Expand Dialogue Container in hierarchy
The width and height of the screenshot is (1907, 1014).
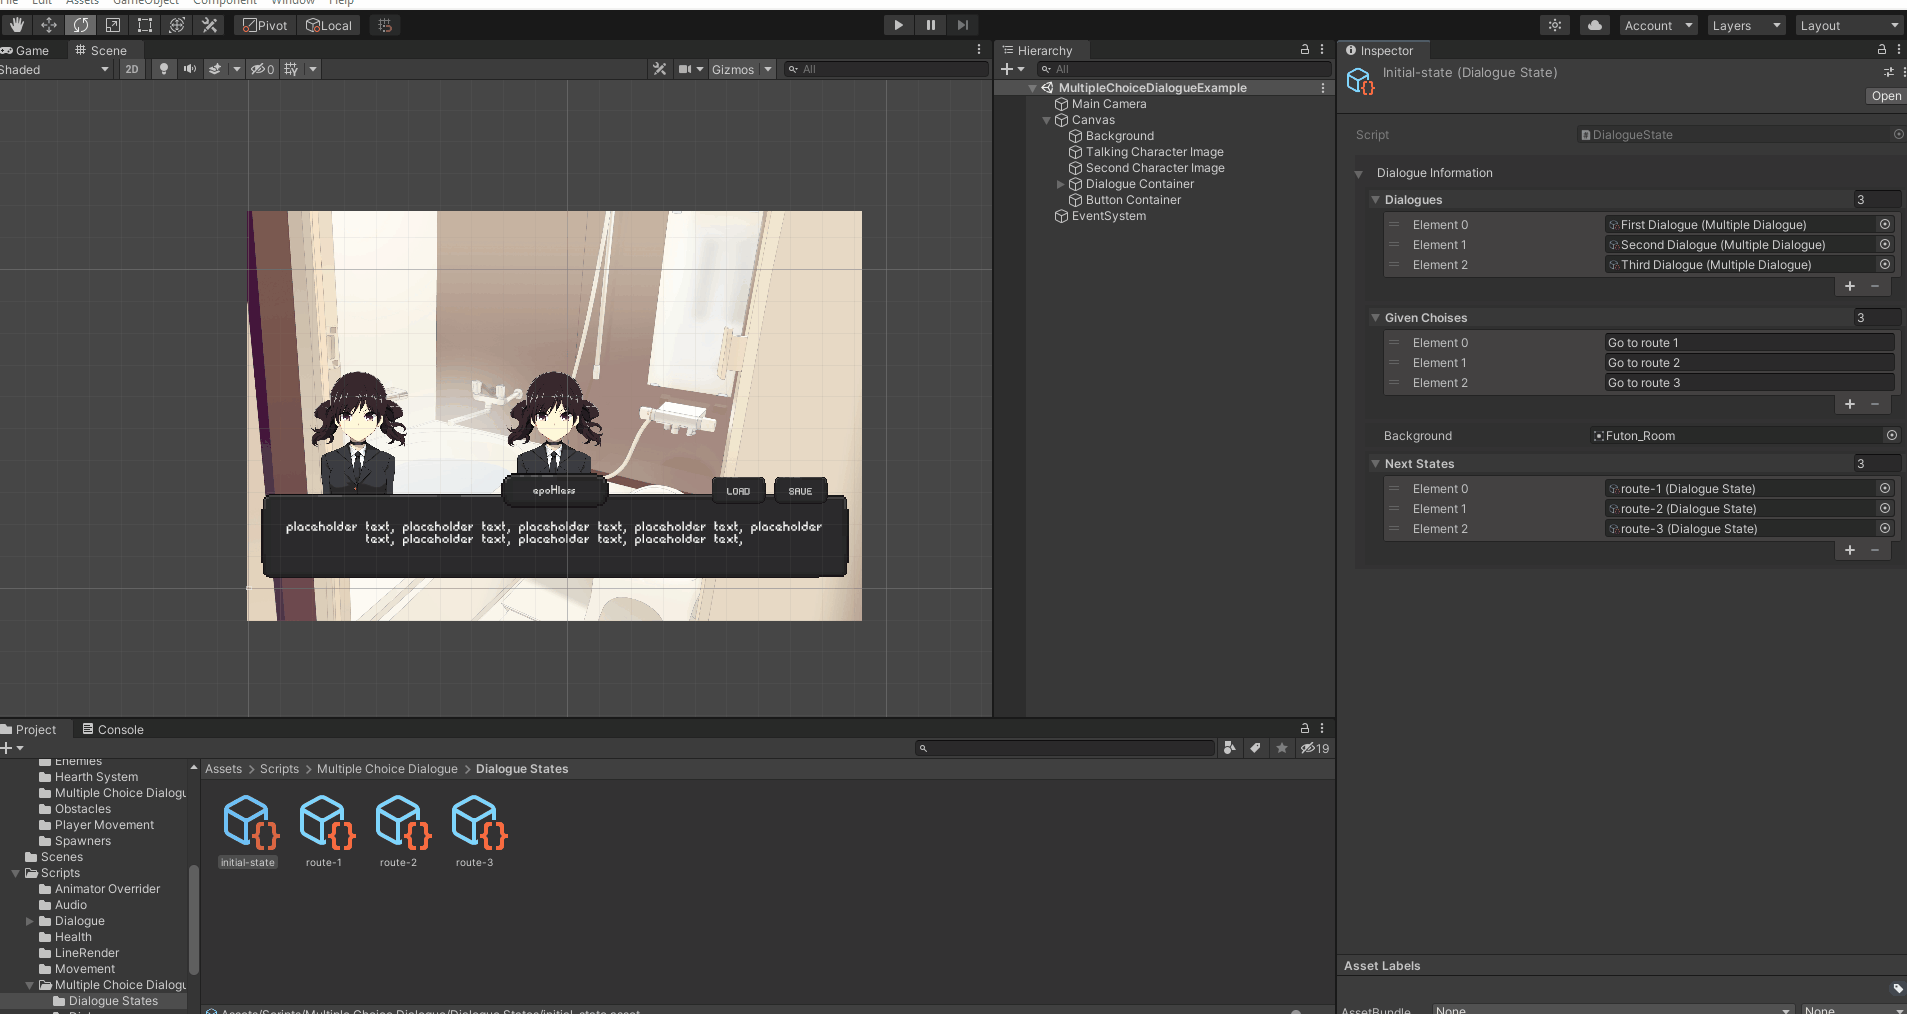[1060, 184]
